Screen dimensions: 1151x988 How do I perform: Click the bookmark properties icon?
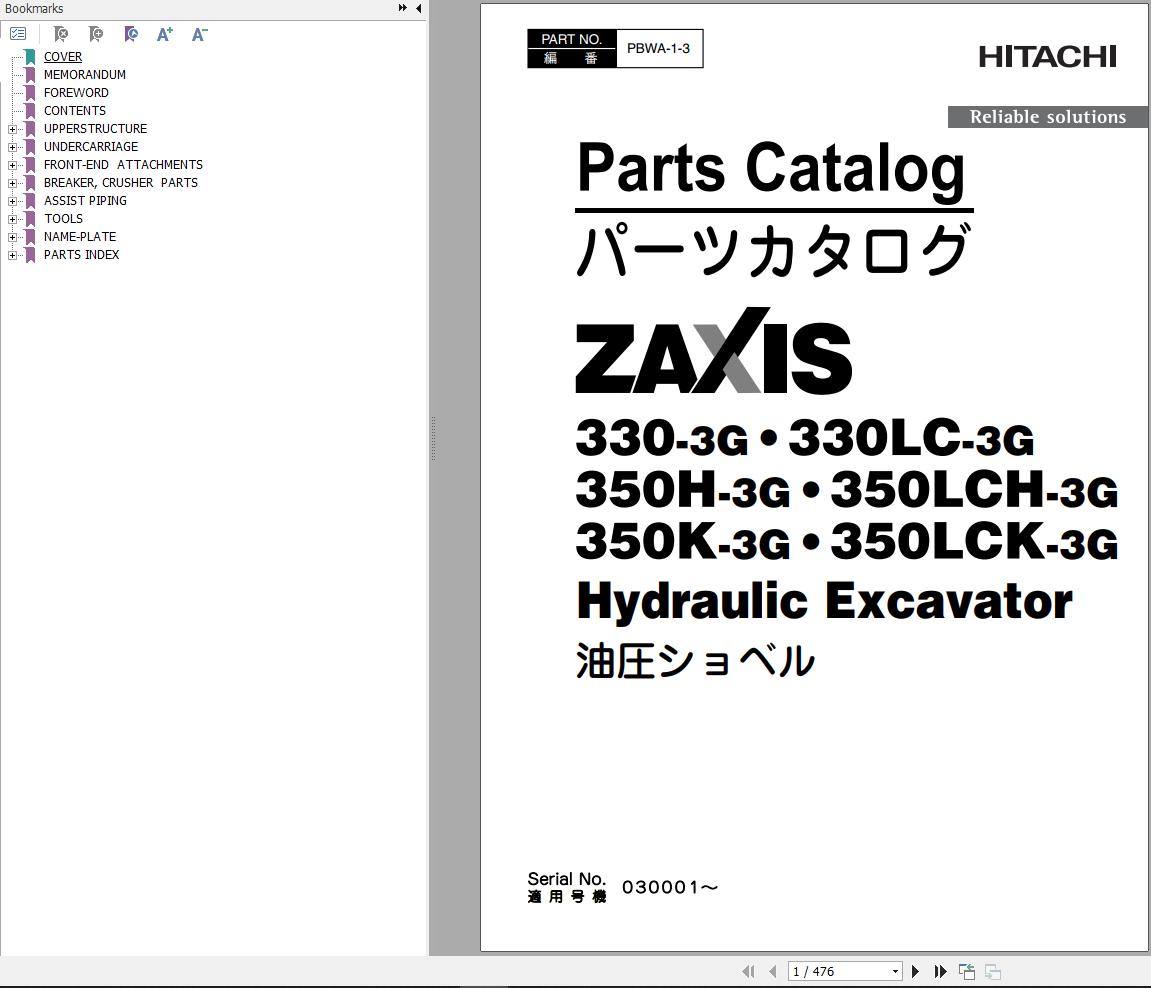[131, 34]
